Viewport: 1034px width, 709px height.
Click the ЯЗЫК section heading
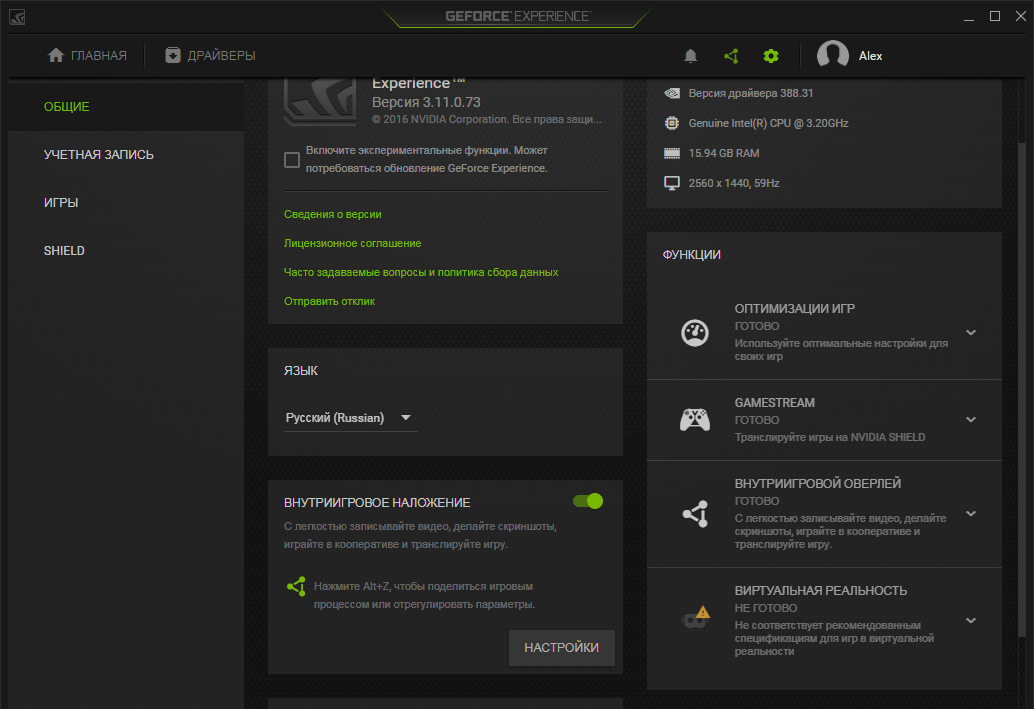pyautogui.click(x=301, y=371)
